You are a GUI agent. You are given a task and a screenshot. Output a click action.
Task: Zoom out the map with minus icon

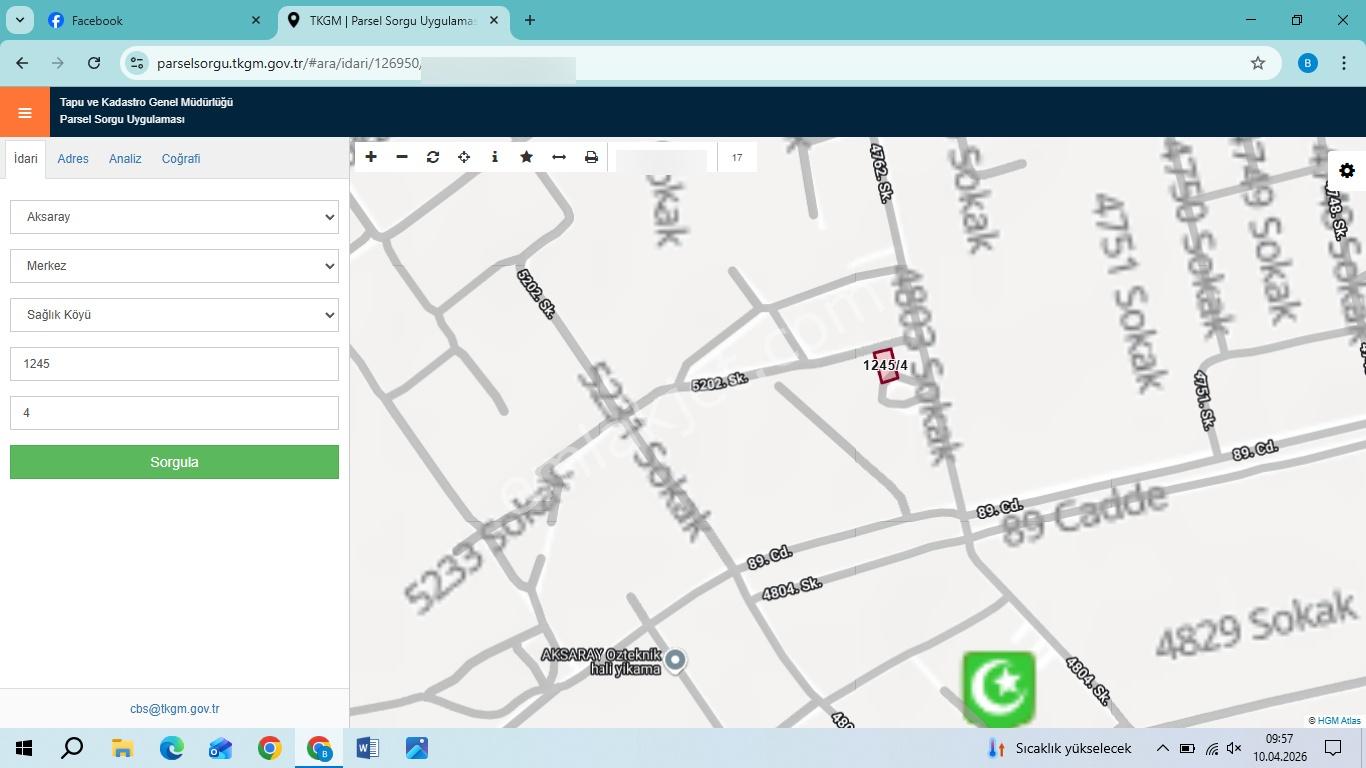point(402,157)
